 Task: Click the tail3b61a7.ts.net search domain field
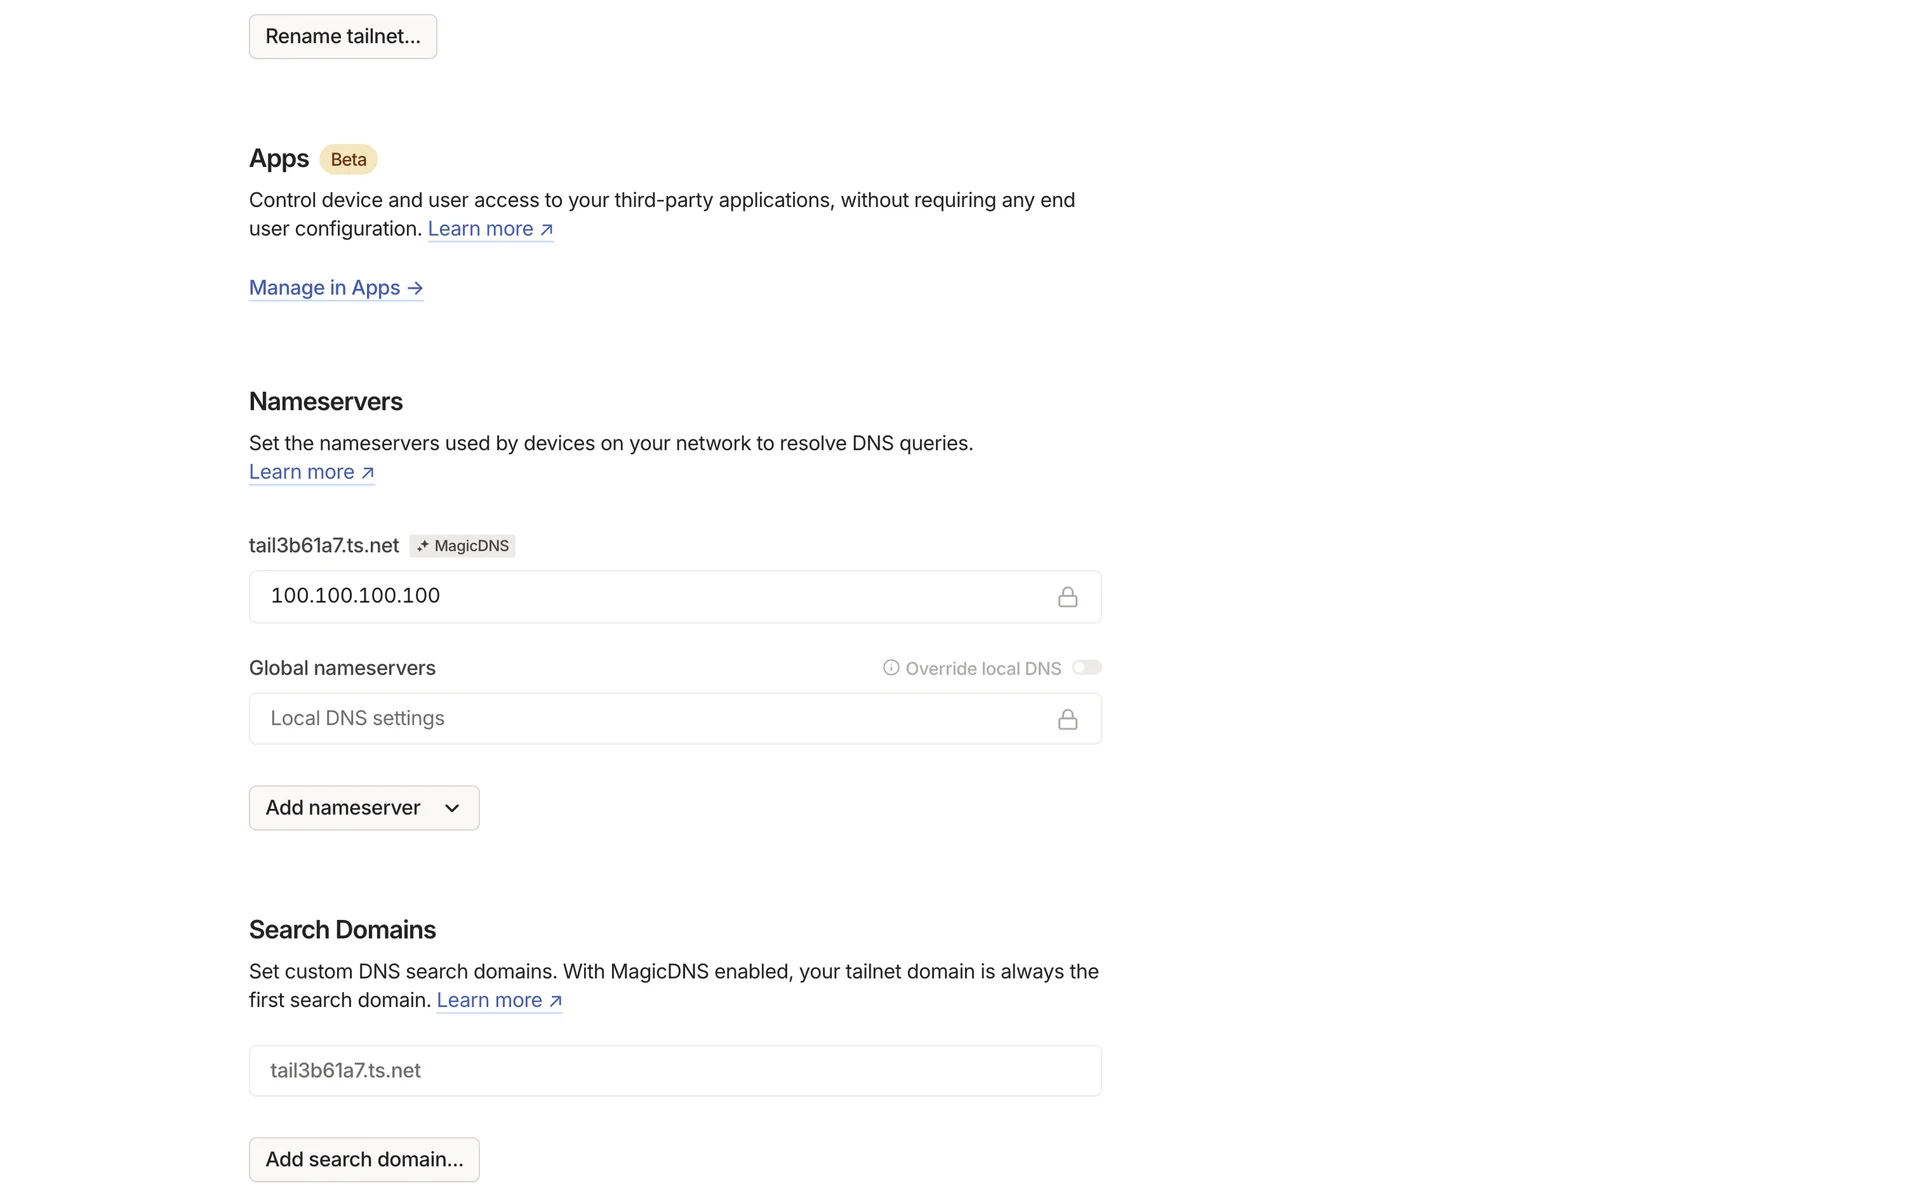[675, 1071]
